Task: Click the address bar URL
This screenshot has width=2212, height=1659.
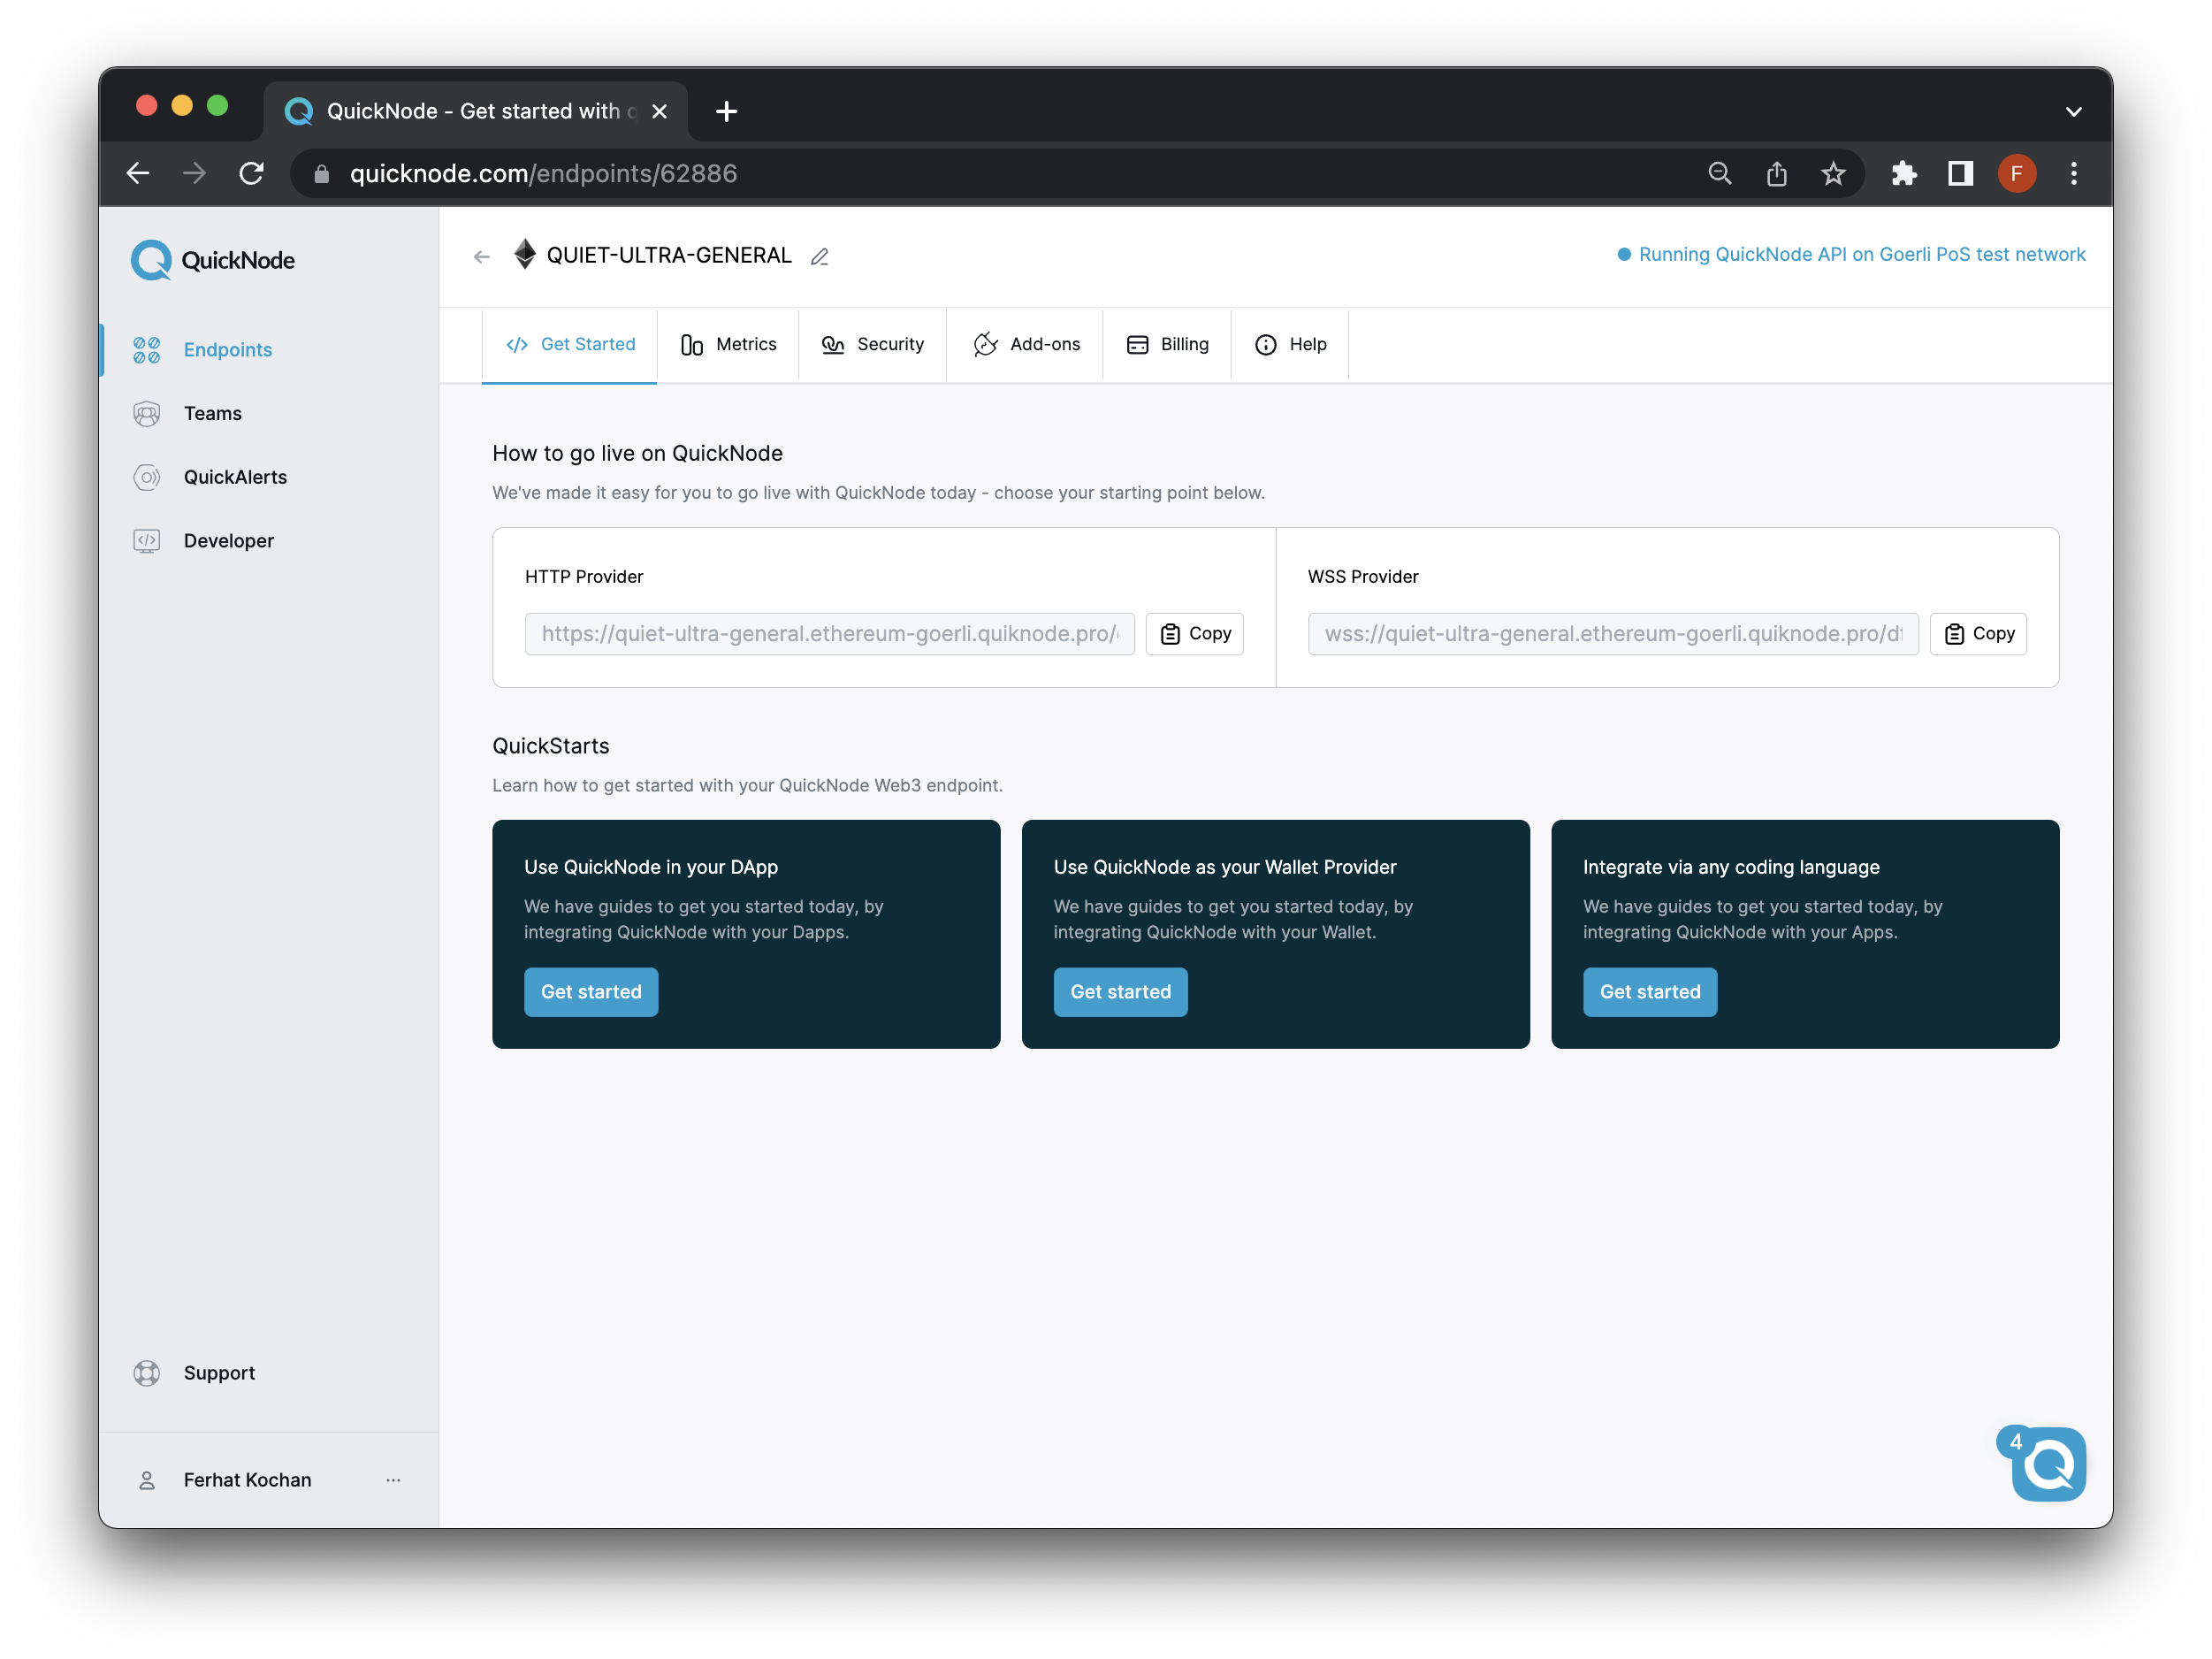Action: (x=543, y=173)
